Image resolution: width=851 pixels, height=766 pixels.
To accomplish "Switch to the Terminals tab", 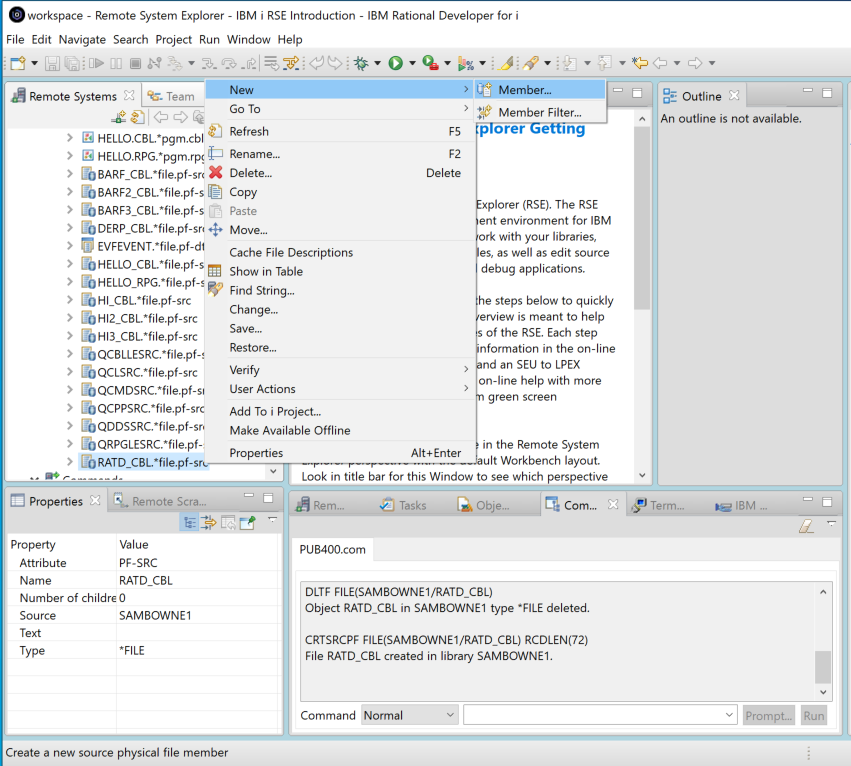I will [x=659, y=505].
